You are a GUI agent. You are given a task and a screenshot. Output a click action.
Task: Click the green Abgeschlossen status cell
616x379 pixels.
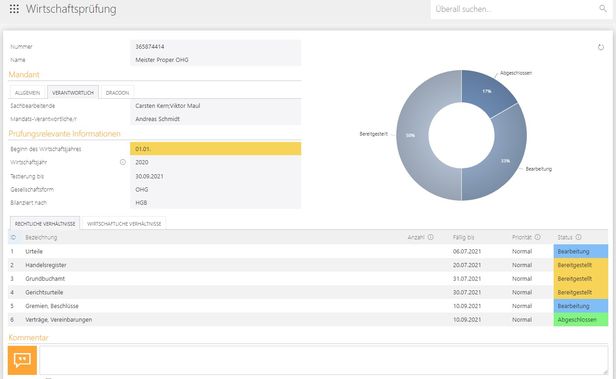pos(581,320)
